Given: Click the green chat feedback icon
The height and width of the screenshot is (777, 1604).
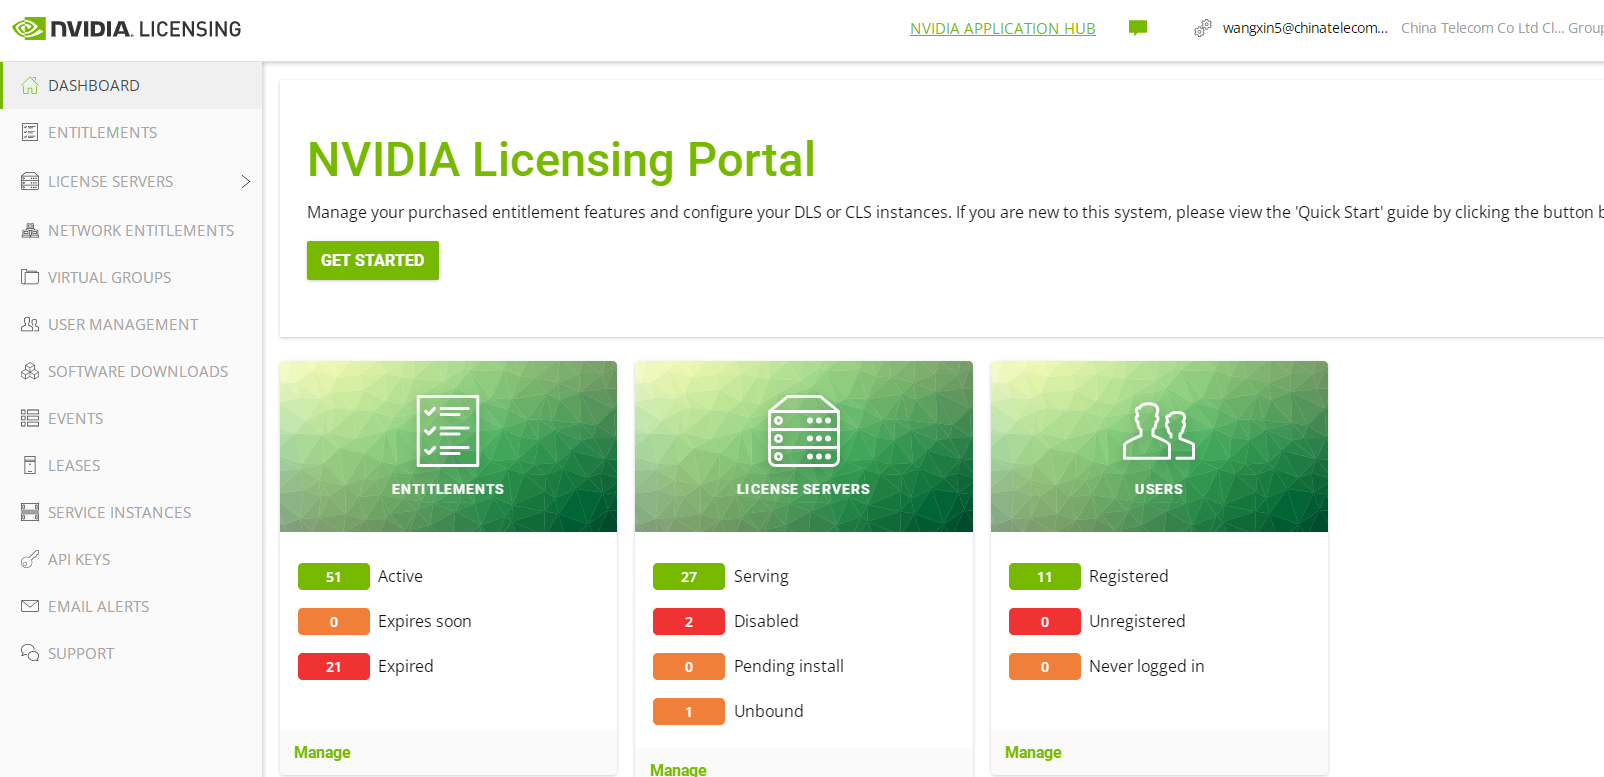Looking at the screenshot, I should tap(1137, 28).
